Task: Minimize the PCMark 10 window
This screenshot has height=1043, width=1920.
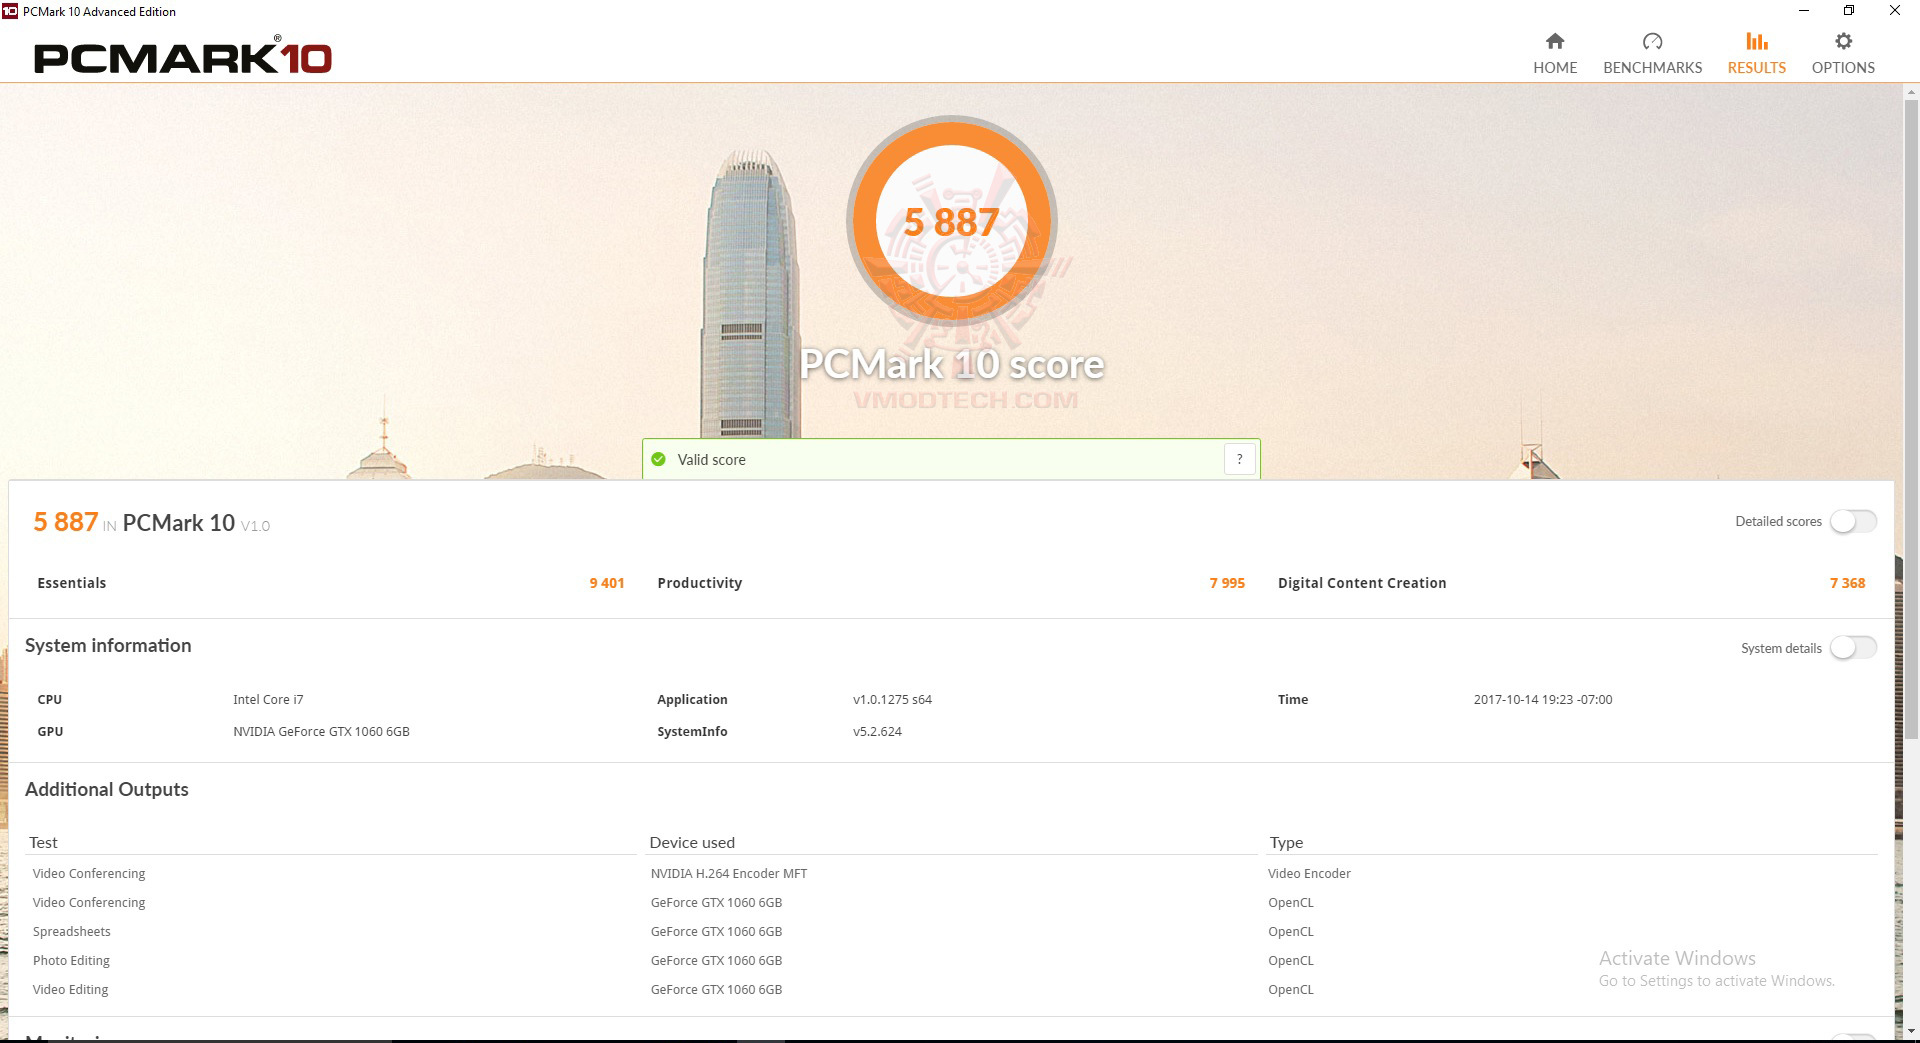Action: [1804, 11]
